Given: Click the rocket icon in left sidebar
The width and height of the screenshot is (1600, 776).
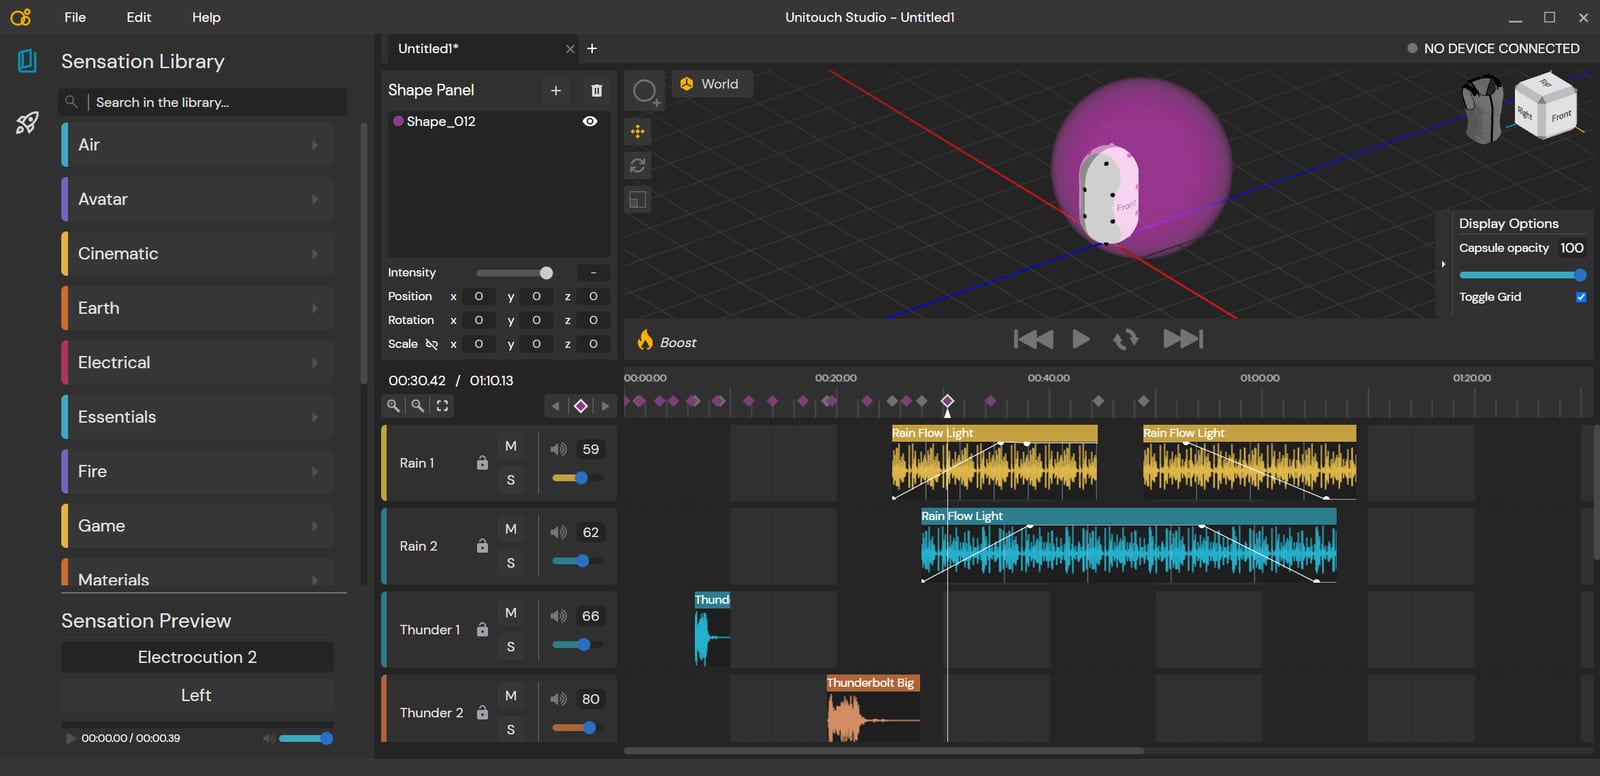Looking at the screenshot, I should click(x=27, y=123).
